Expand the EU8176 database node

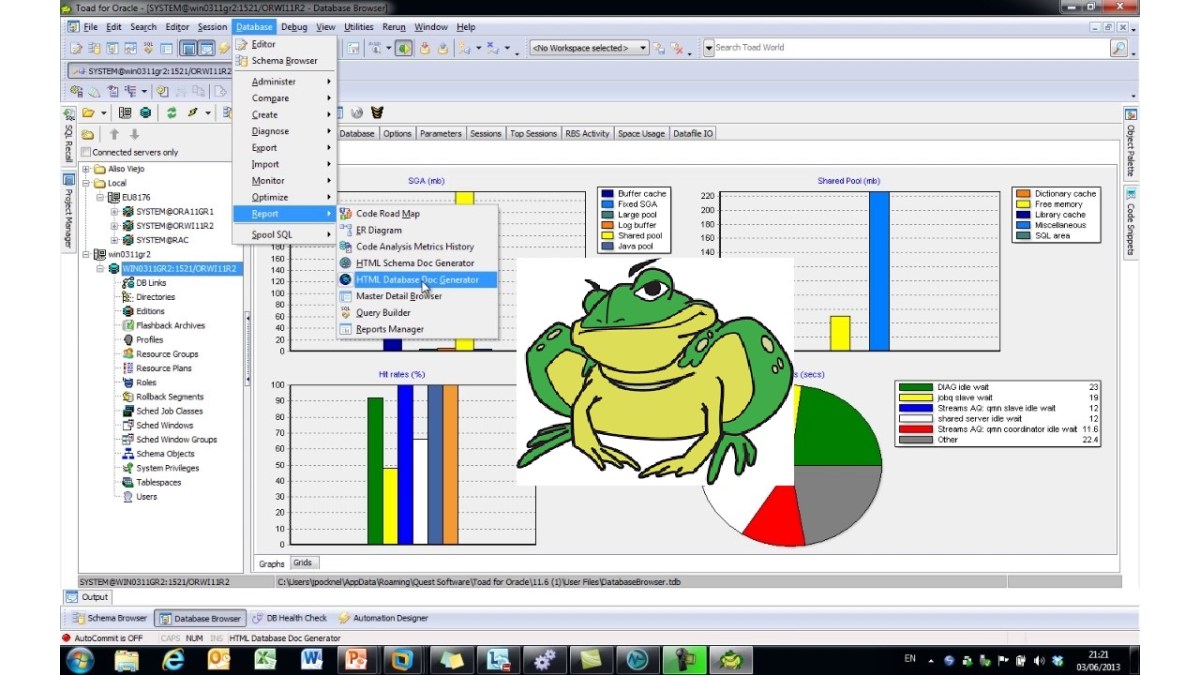pyautogui.click(x=100, y=197)
